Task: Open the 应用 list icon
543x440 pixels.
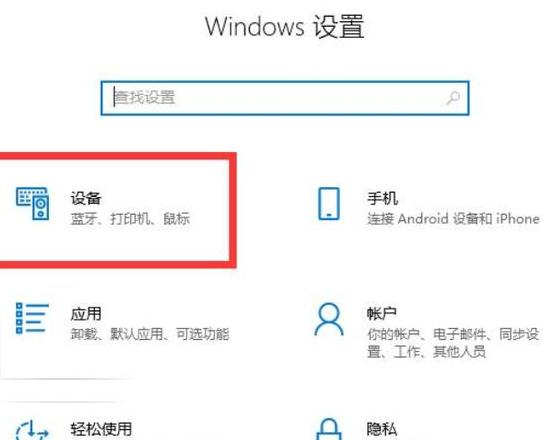Action: (32, 318)
